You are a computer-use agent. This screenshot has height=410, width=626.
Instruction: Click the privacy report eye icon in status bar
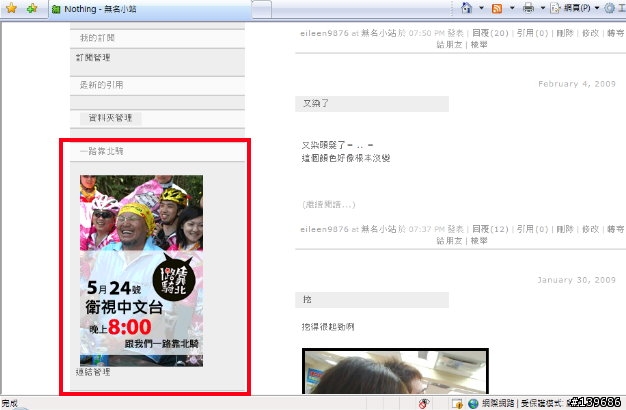(x=424, y=403)
